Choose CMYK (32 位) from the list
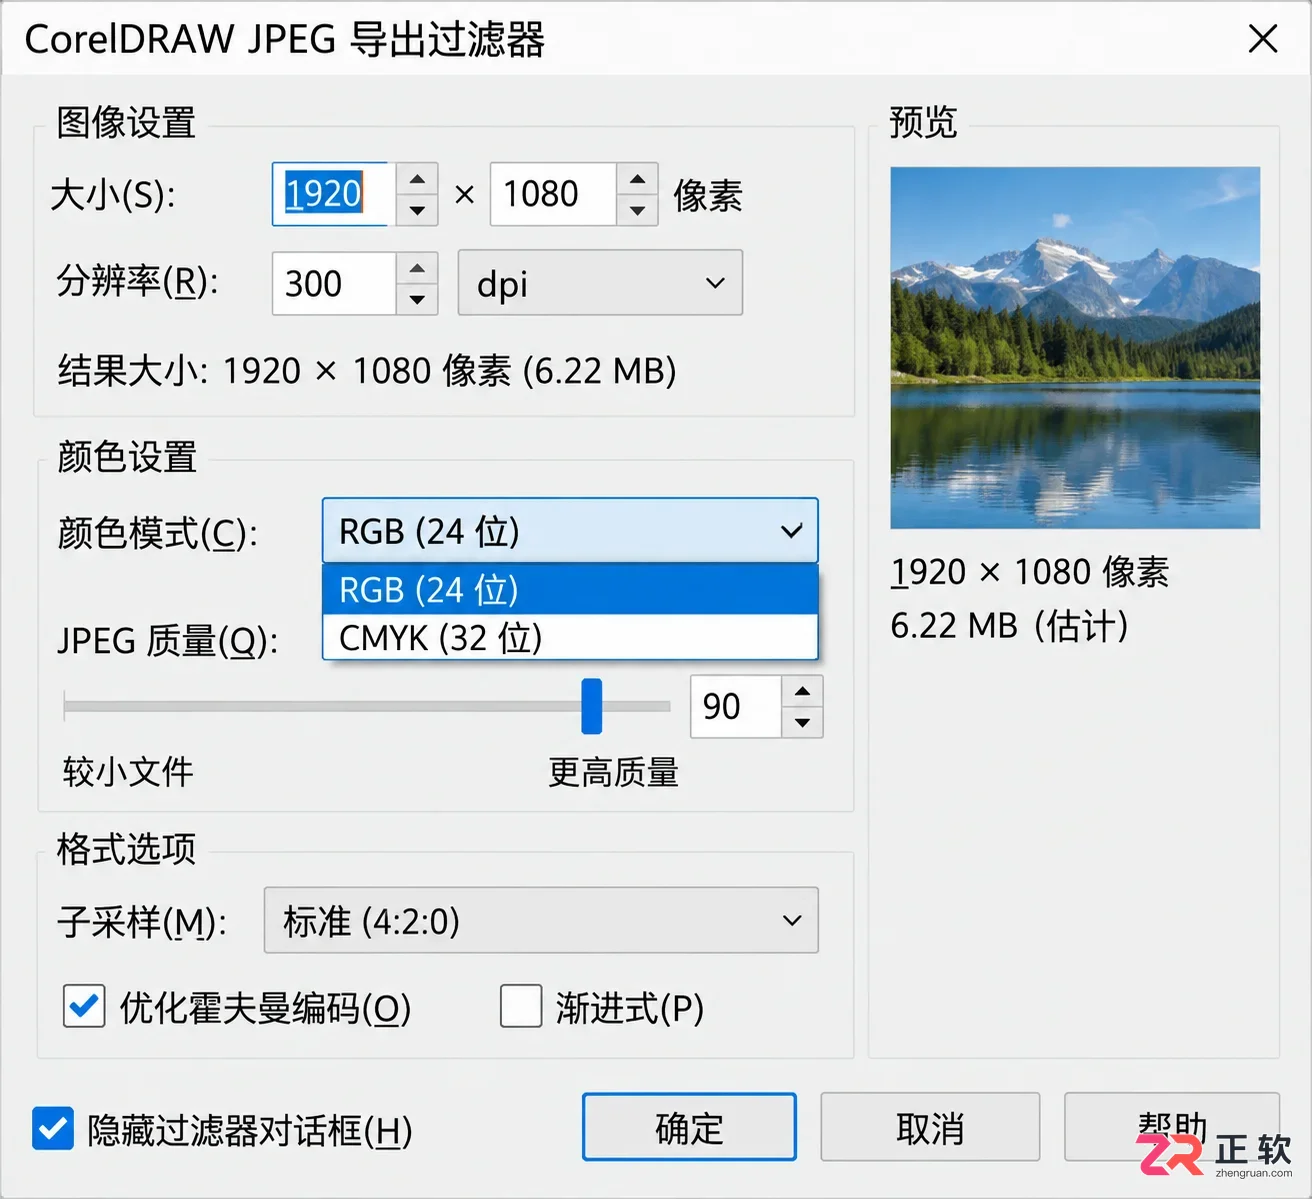The height and width of the screenshot is (1199, 1312). [x=570, y=637]
